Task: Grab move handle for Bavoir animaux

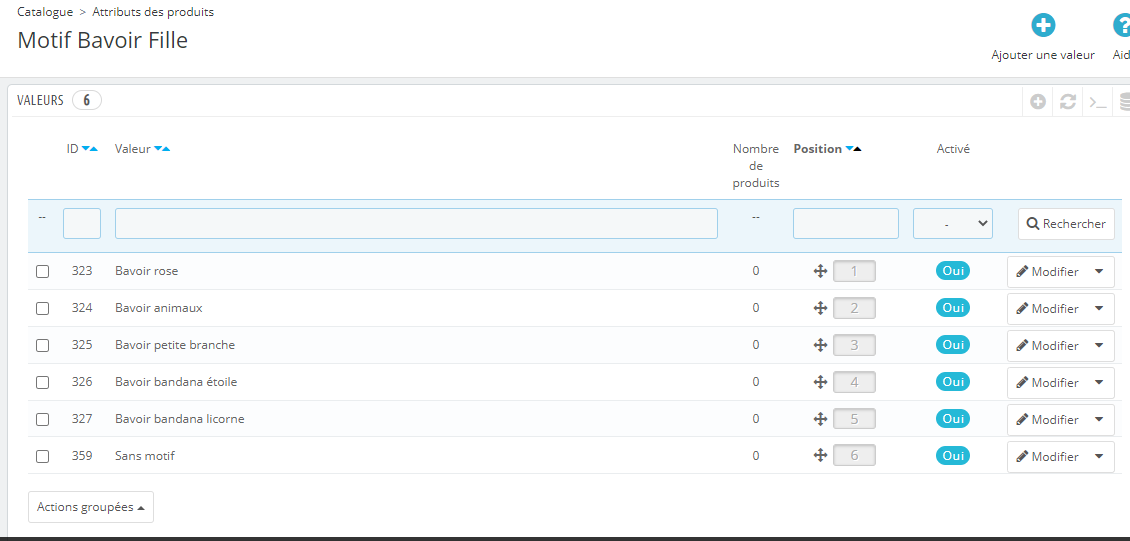Action: [819, 308]
